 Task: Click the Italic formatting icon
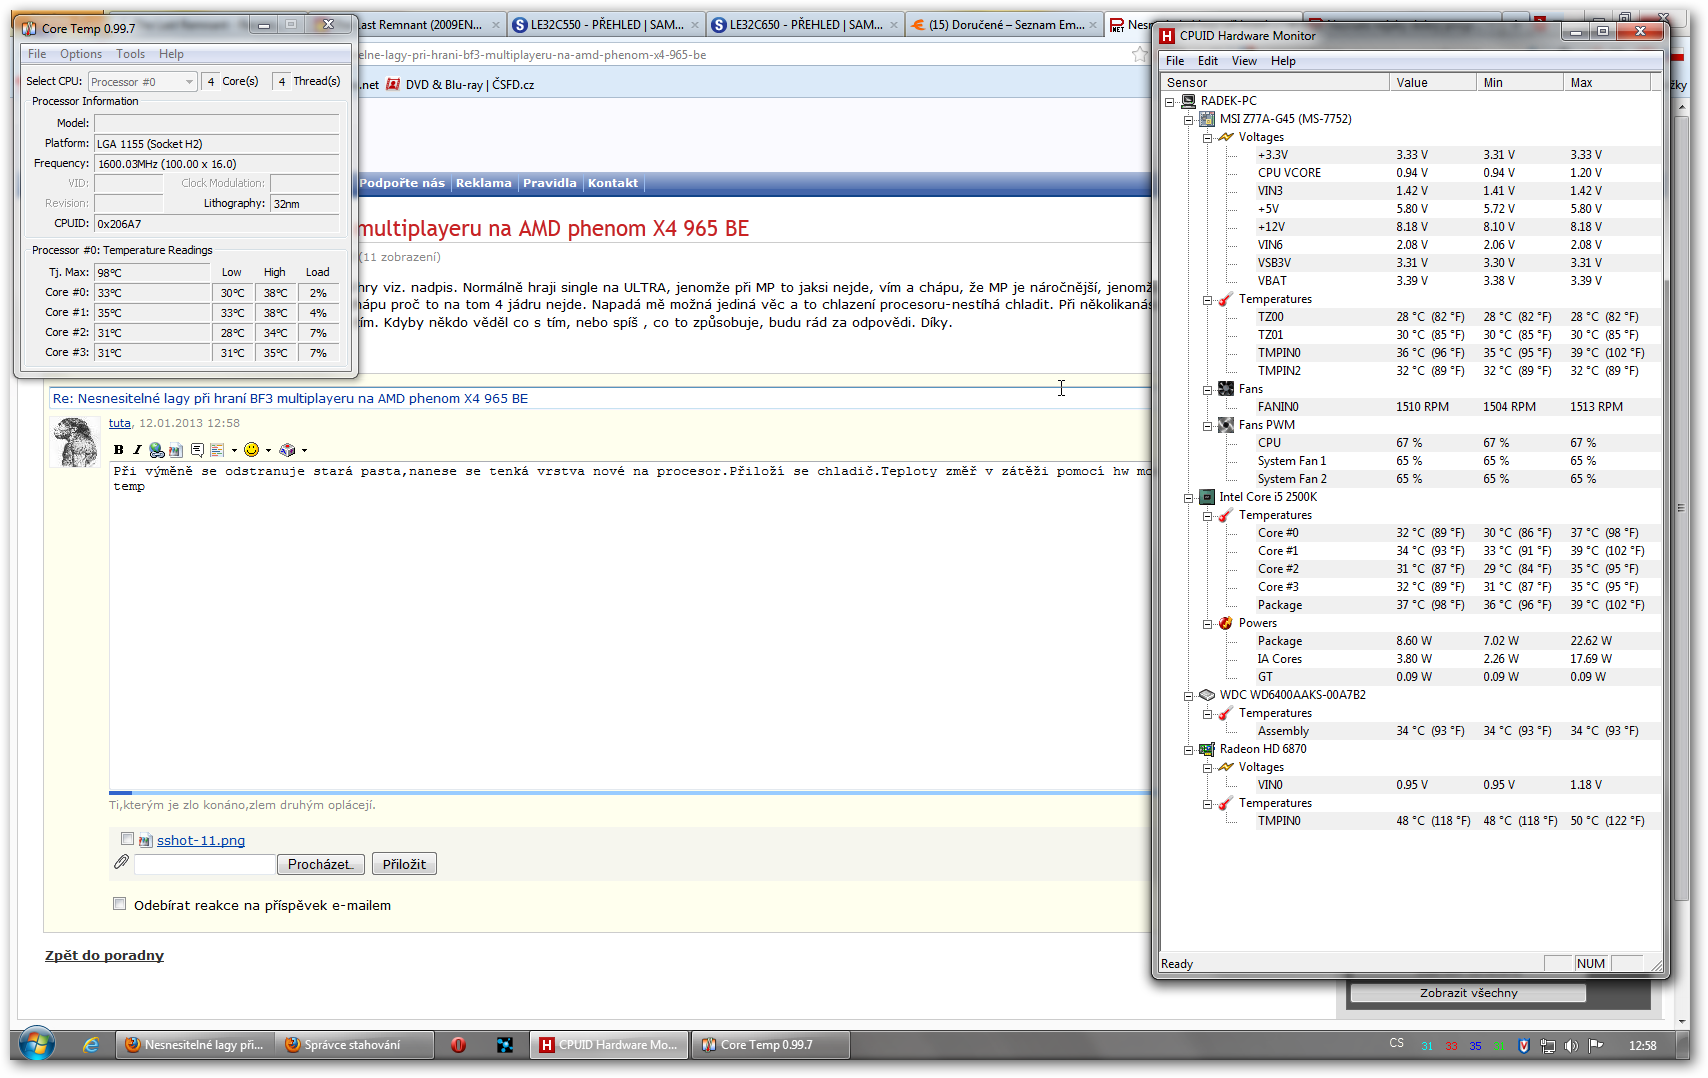tap(137, 450)
